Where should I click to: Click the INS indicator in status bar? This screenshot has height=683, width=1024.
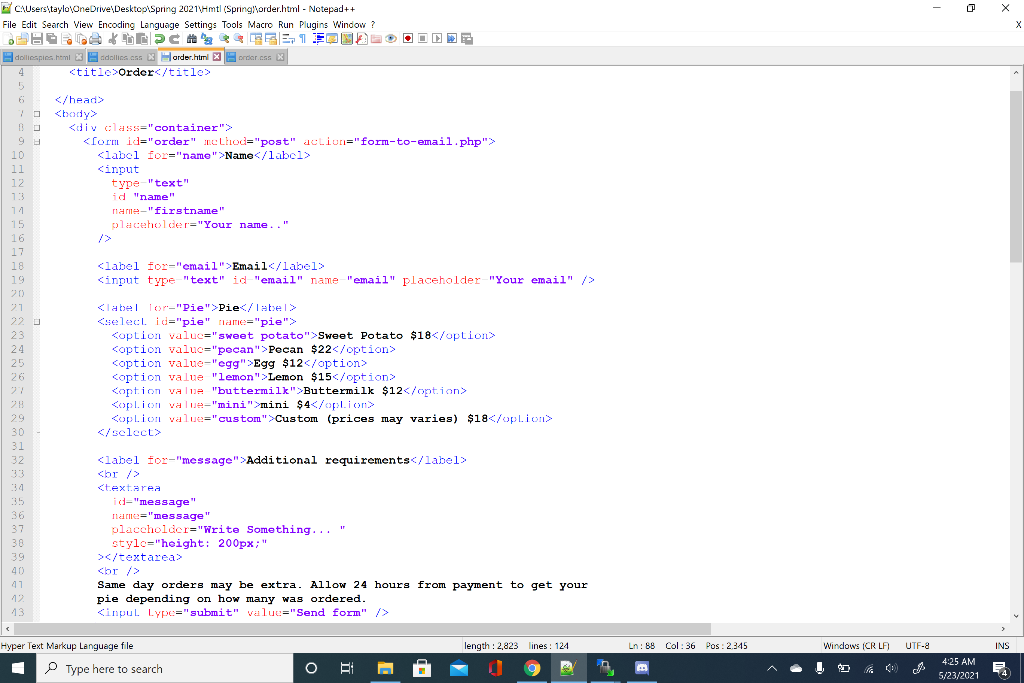pos(1002,646)
